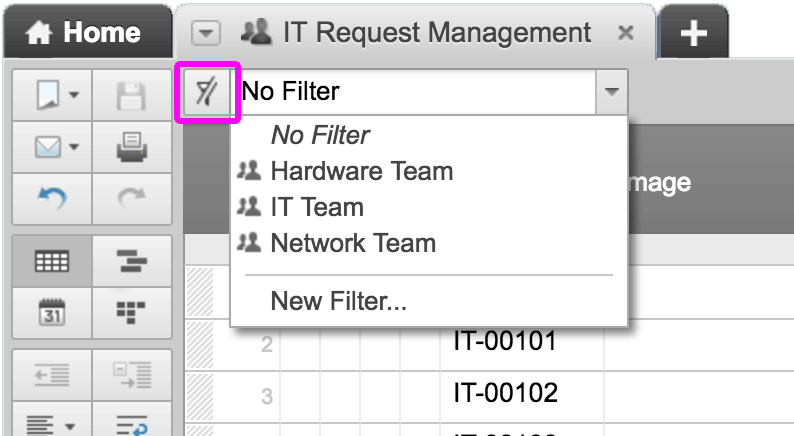Click the filter toggle icon

pos(206,94)
